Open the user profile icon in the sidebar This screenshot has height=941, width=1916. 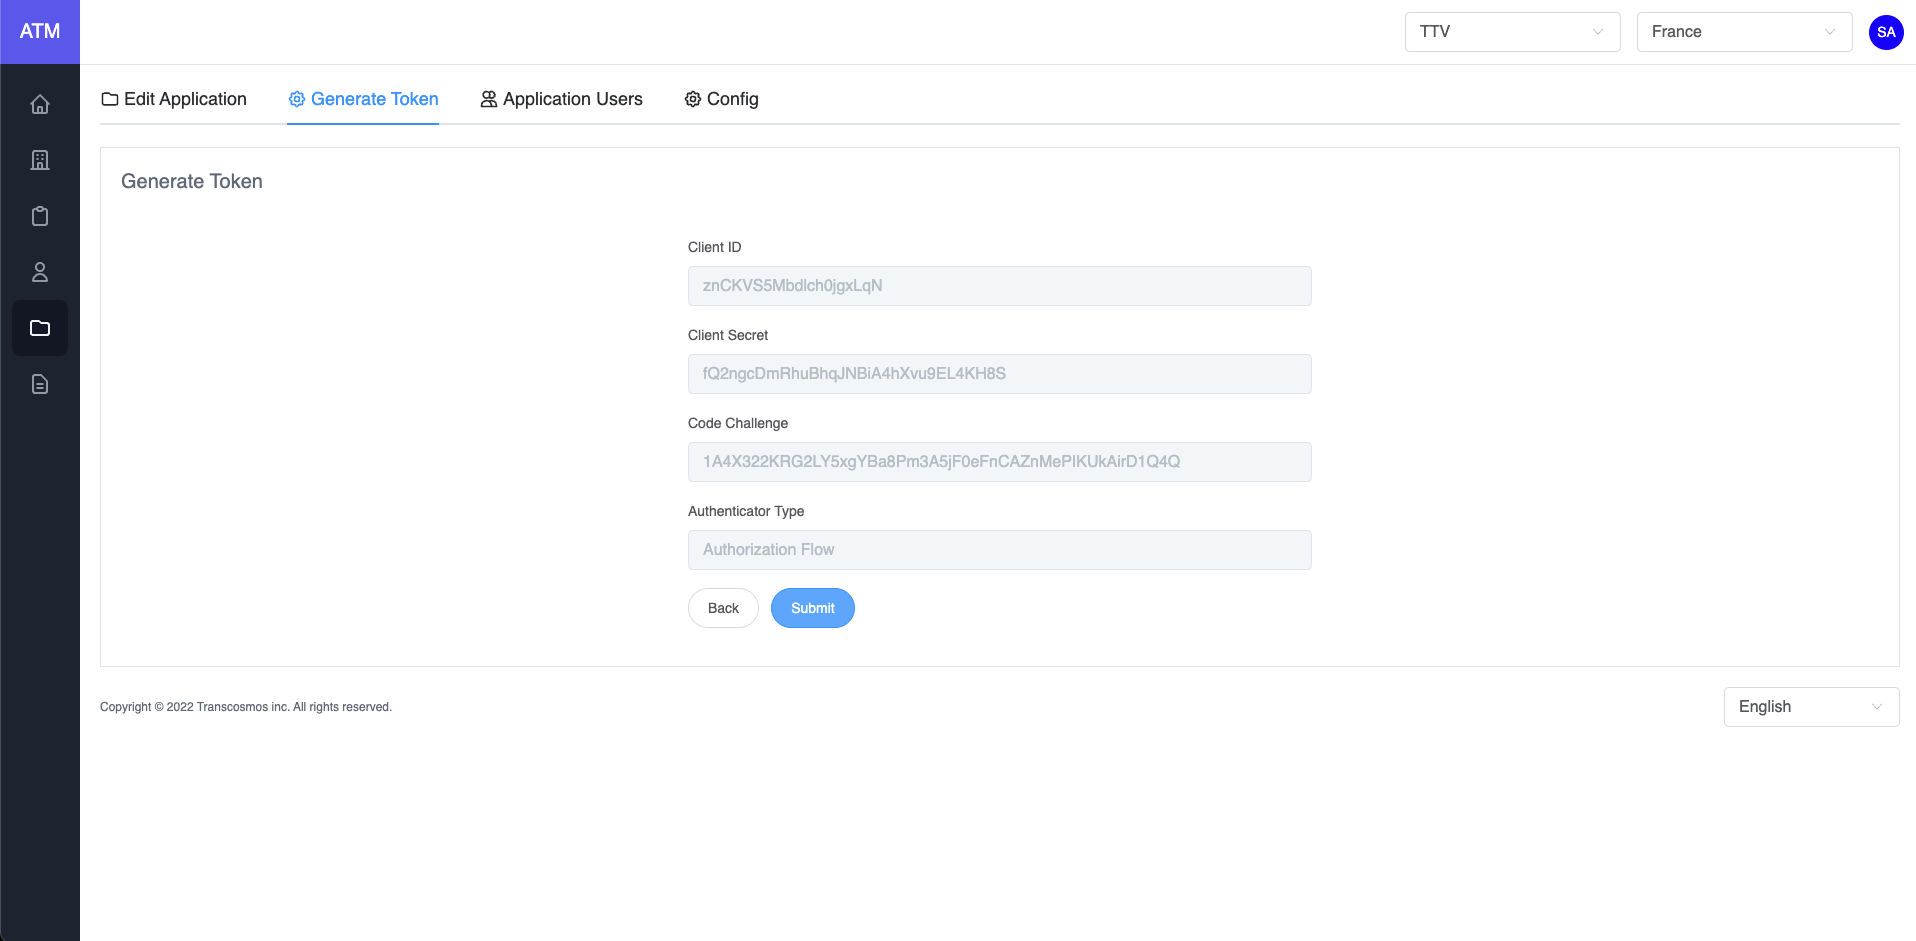(40, 272)
